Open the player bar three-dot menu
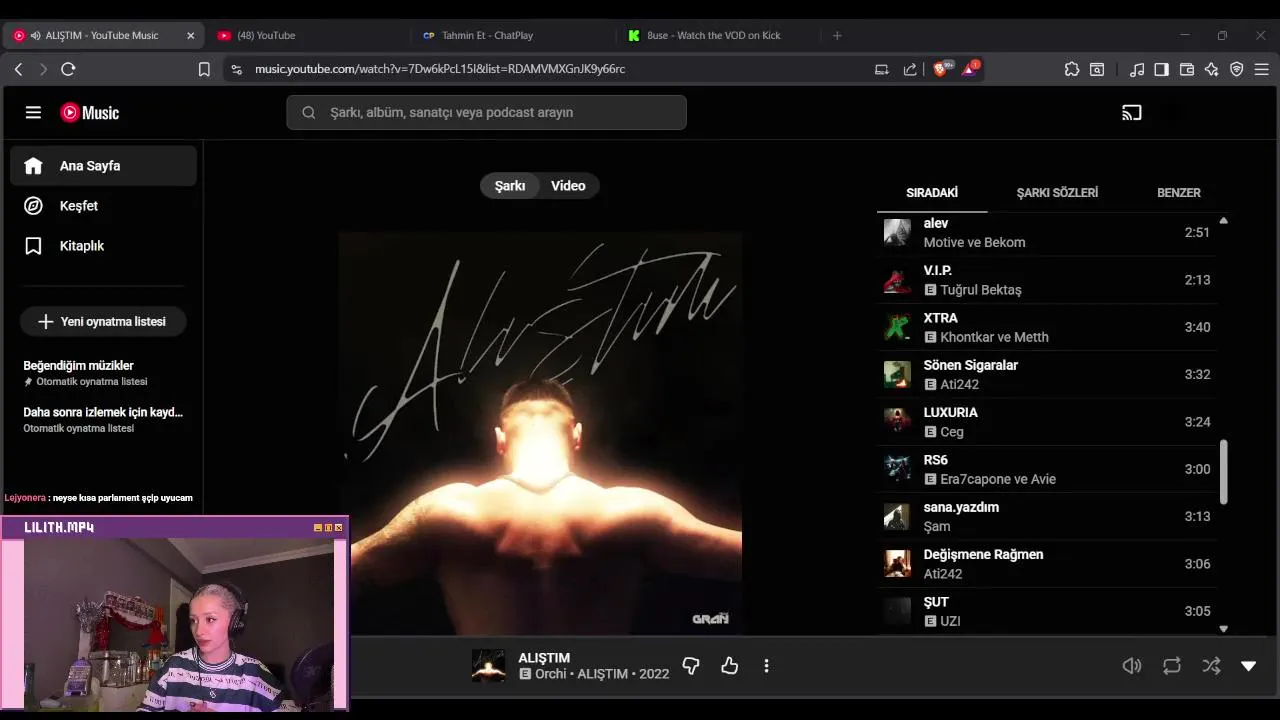 tap(766, 666)
